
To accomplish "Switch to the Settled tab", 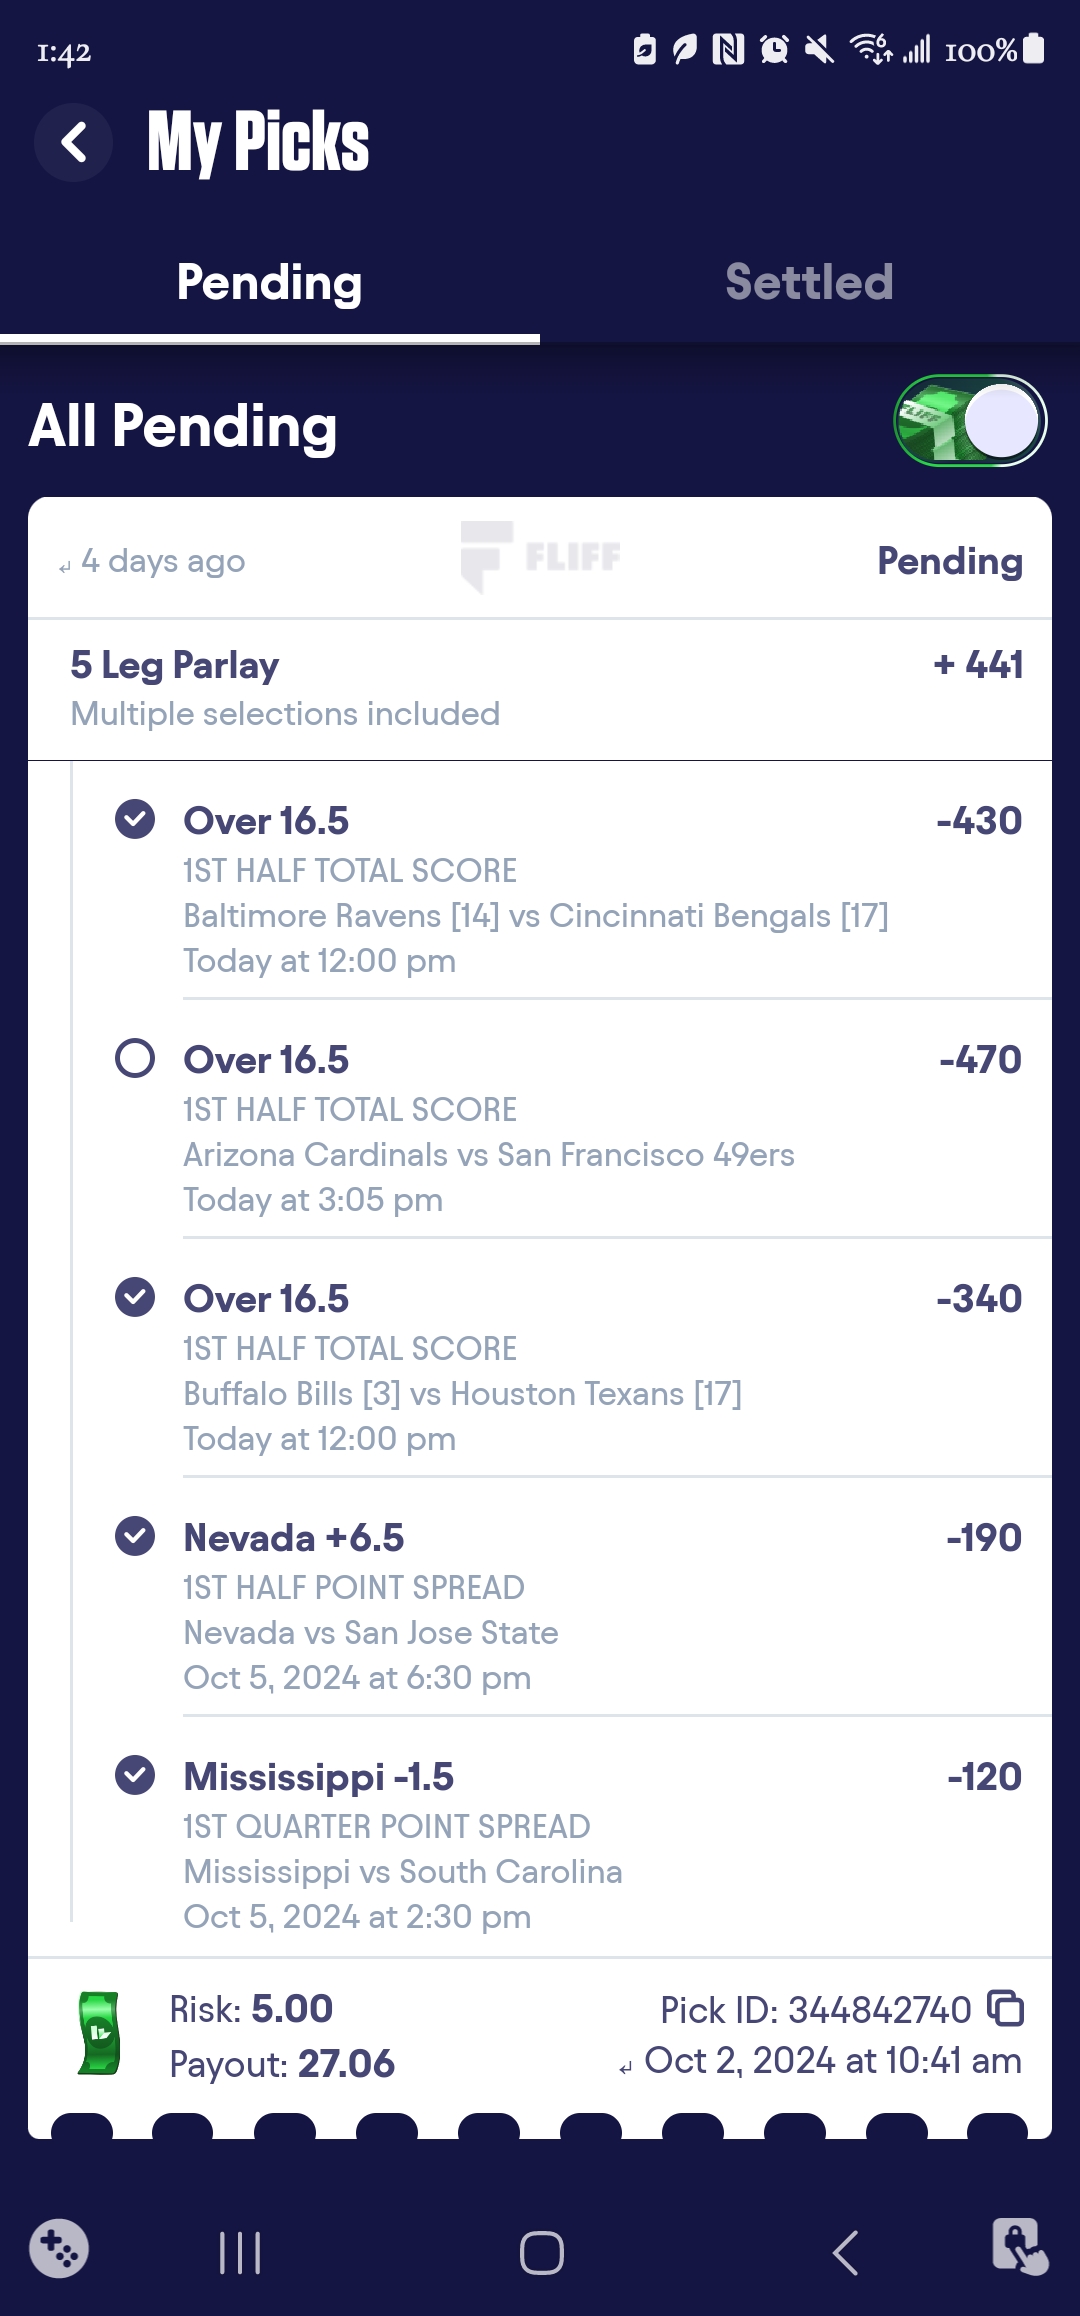I will [x=809, y=282].
